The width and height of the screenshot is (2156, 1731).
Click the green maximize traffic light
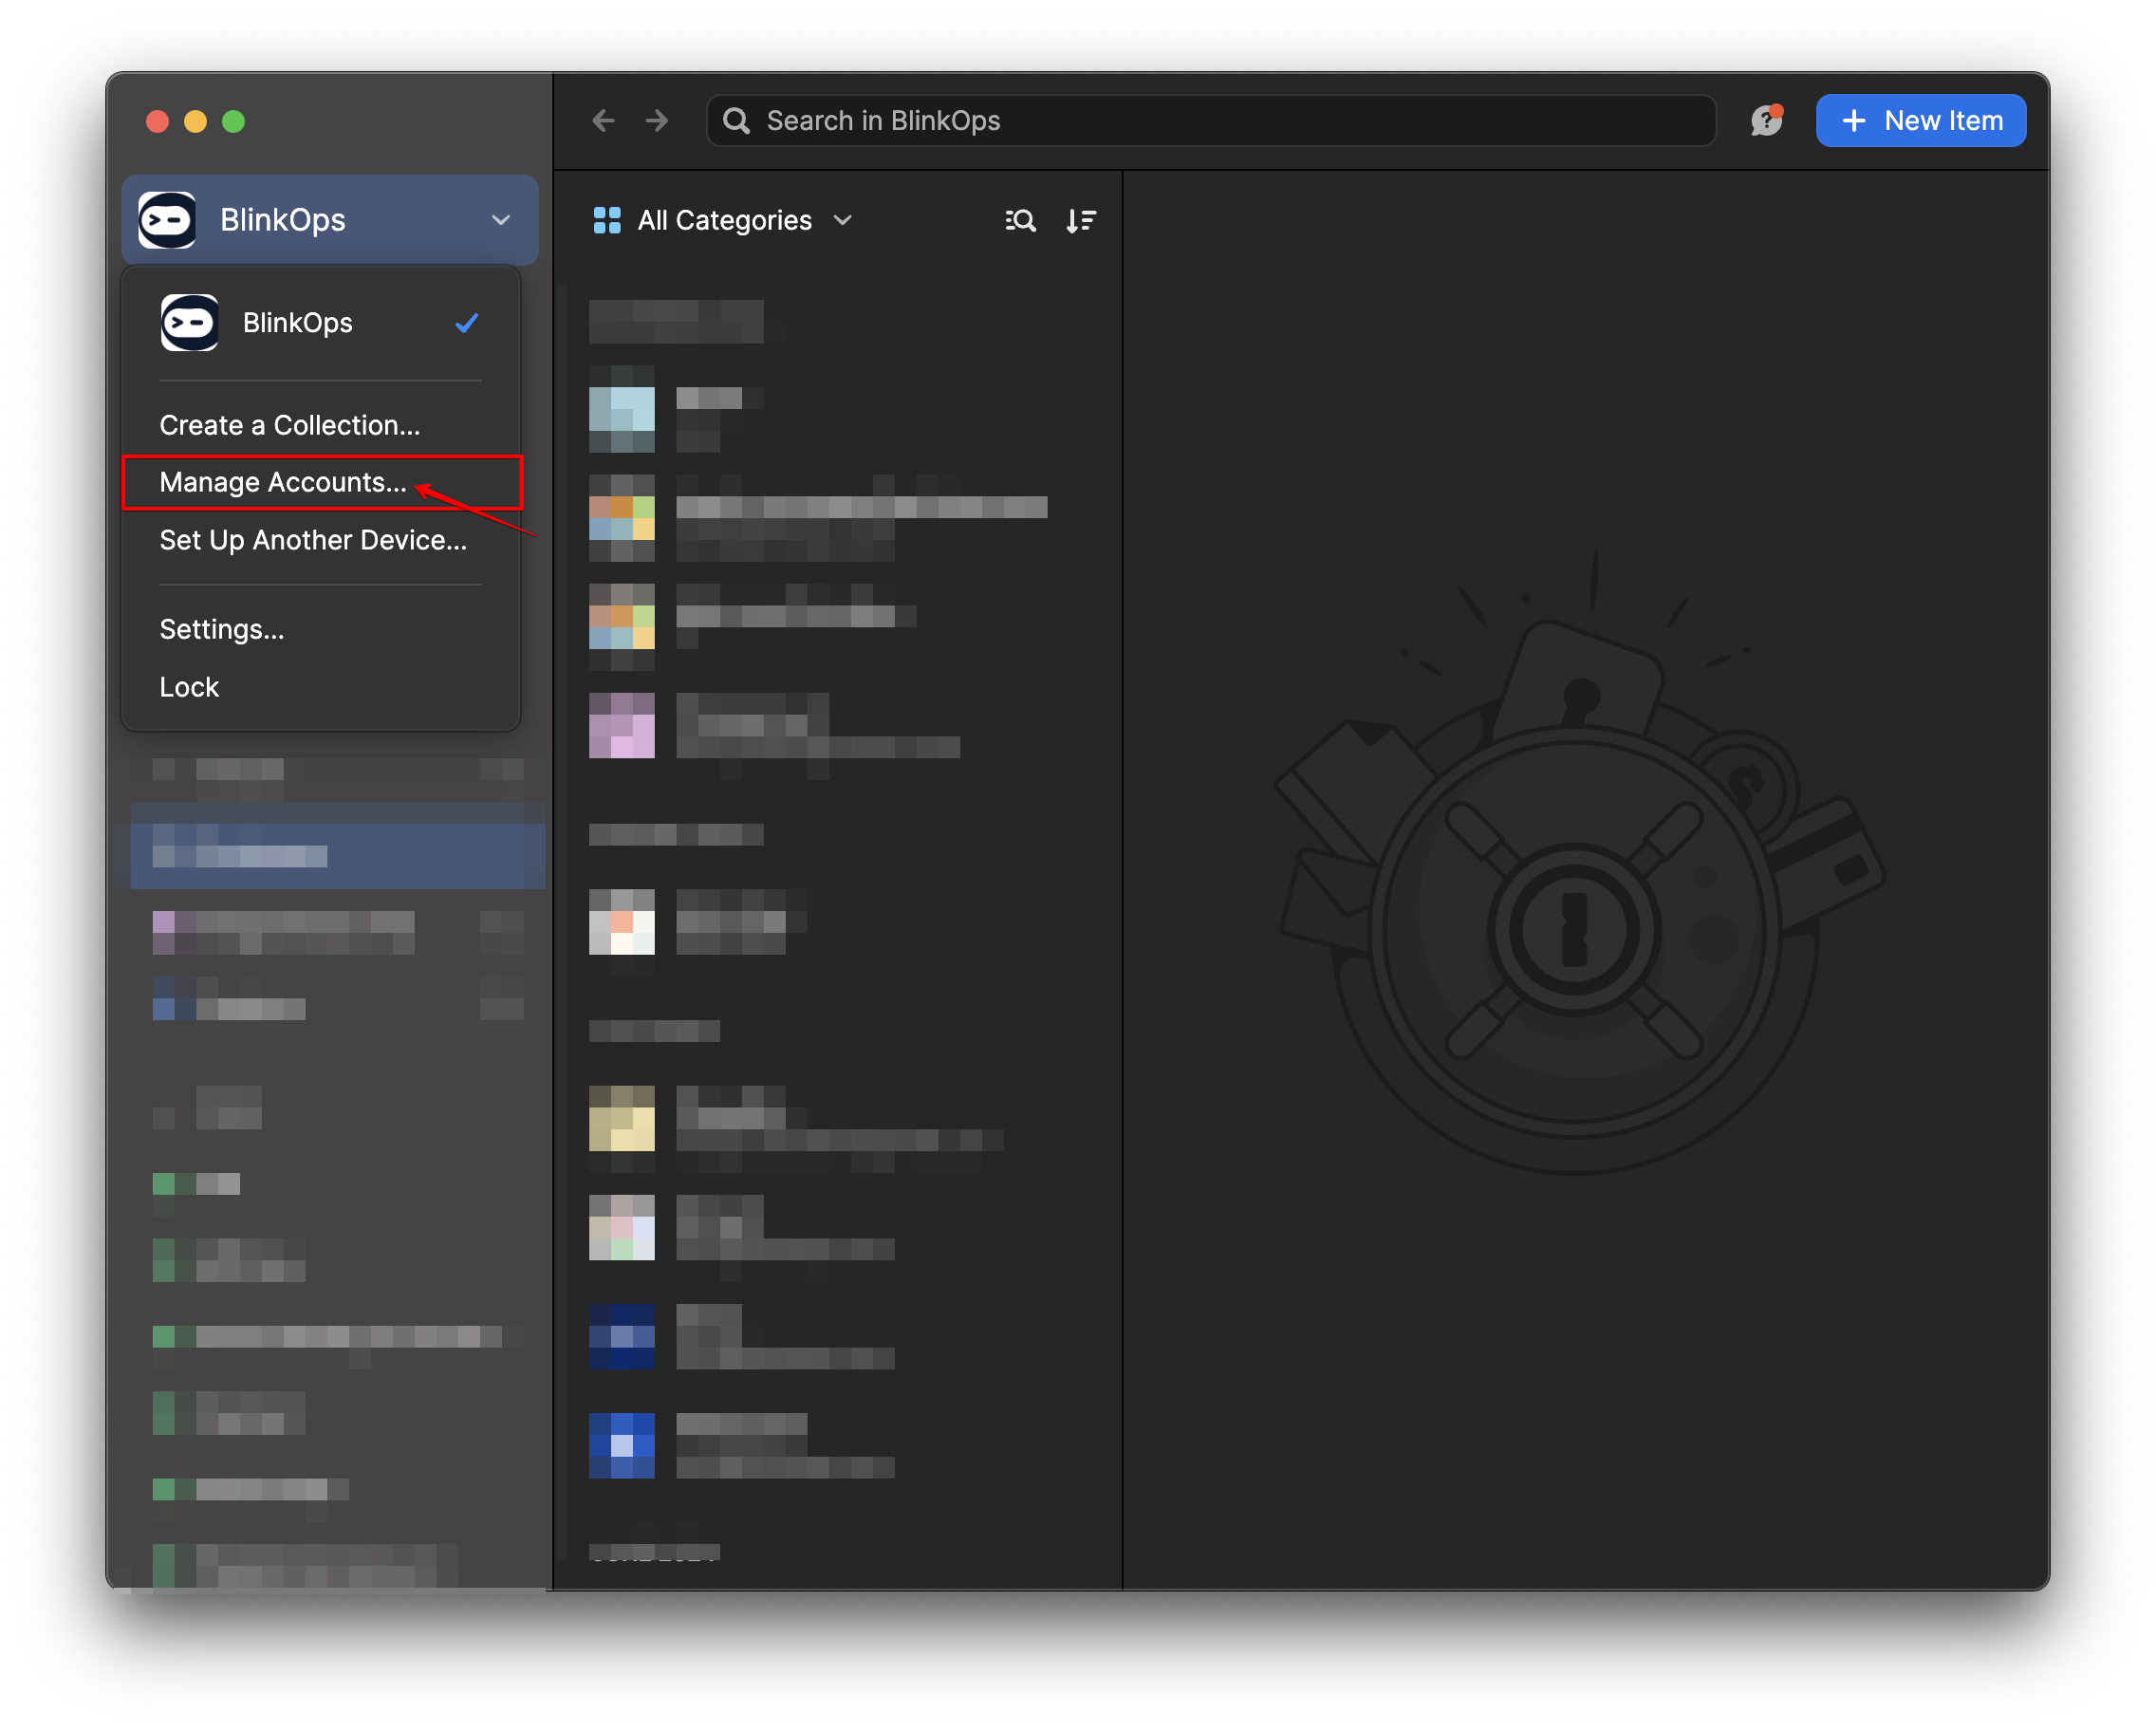[x=234, y=120]
